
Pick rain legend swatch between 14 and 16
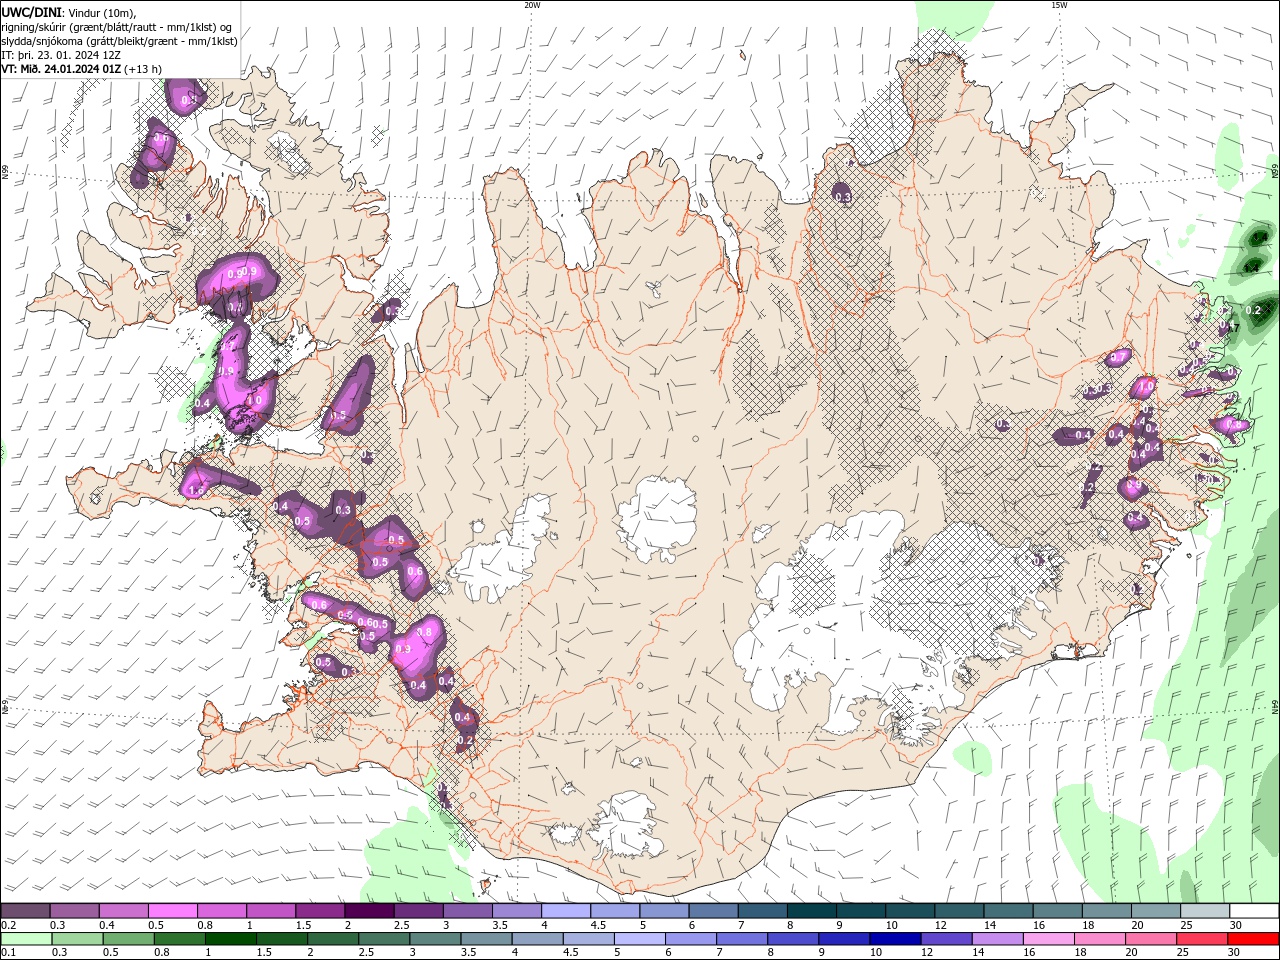(x=997, y=939)
